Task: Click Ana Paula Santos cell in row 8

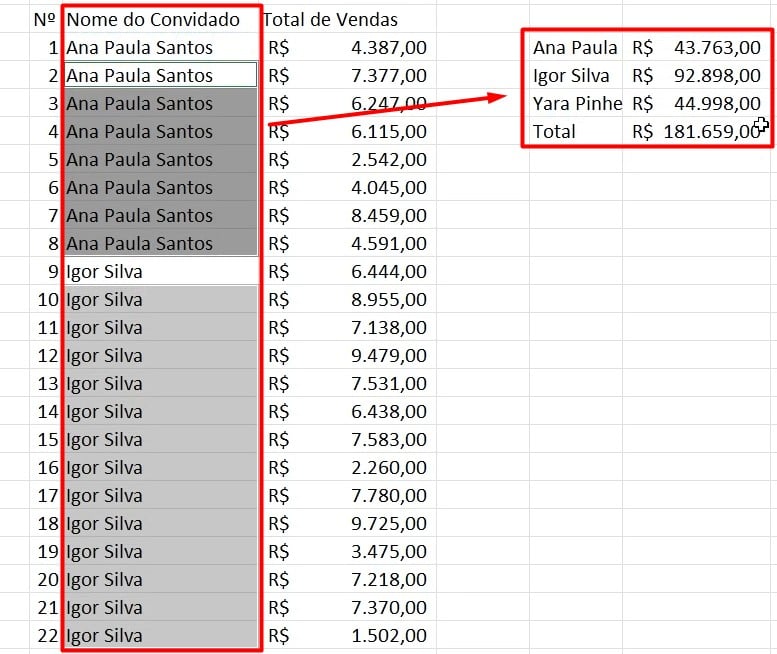Action: (160, 243)
